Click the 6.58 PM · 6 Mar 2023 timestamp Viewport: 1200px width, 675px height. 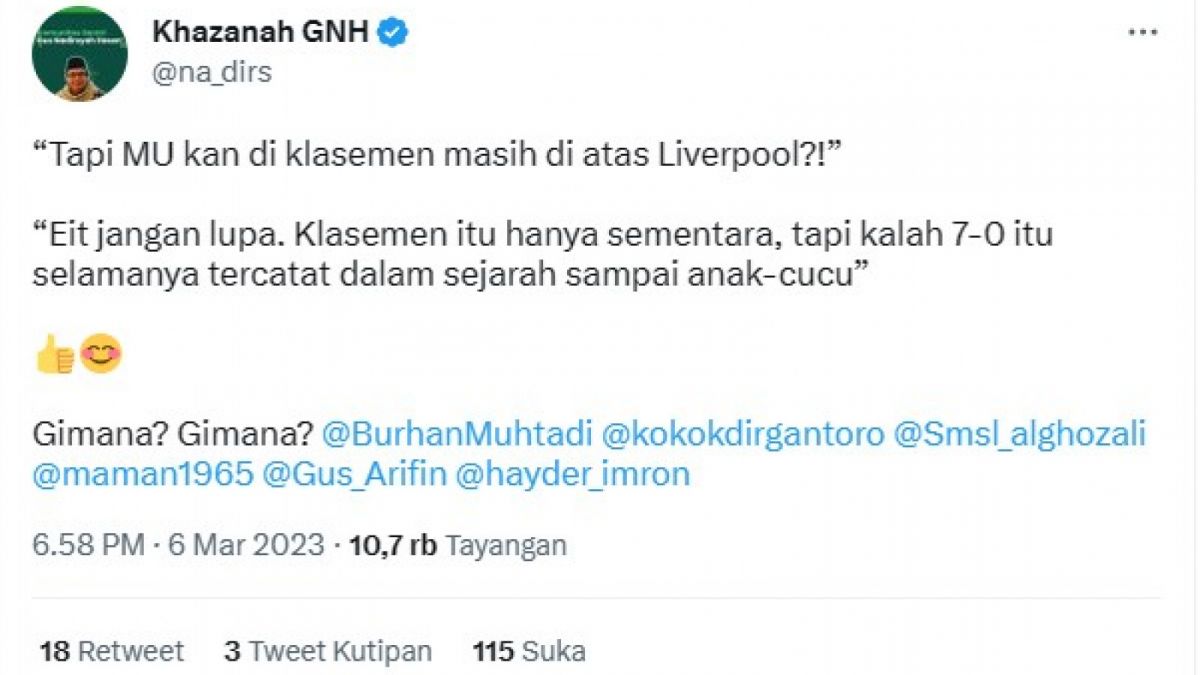(178, 545)
